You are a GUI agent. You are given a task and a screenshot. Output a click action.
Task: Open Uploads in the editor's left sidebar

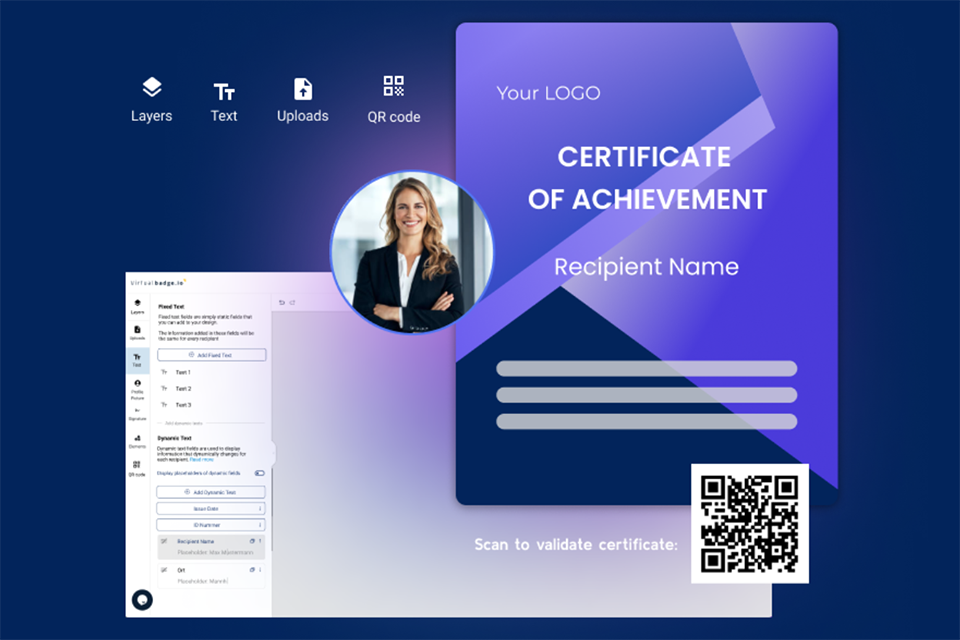pyautogui.click(x=137, y=333)
